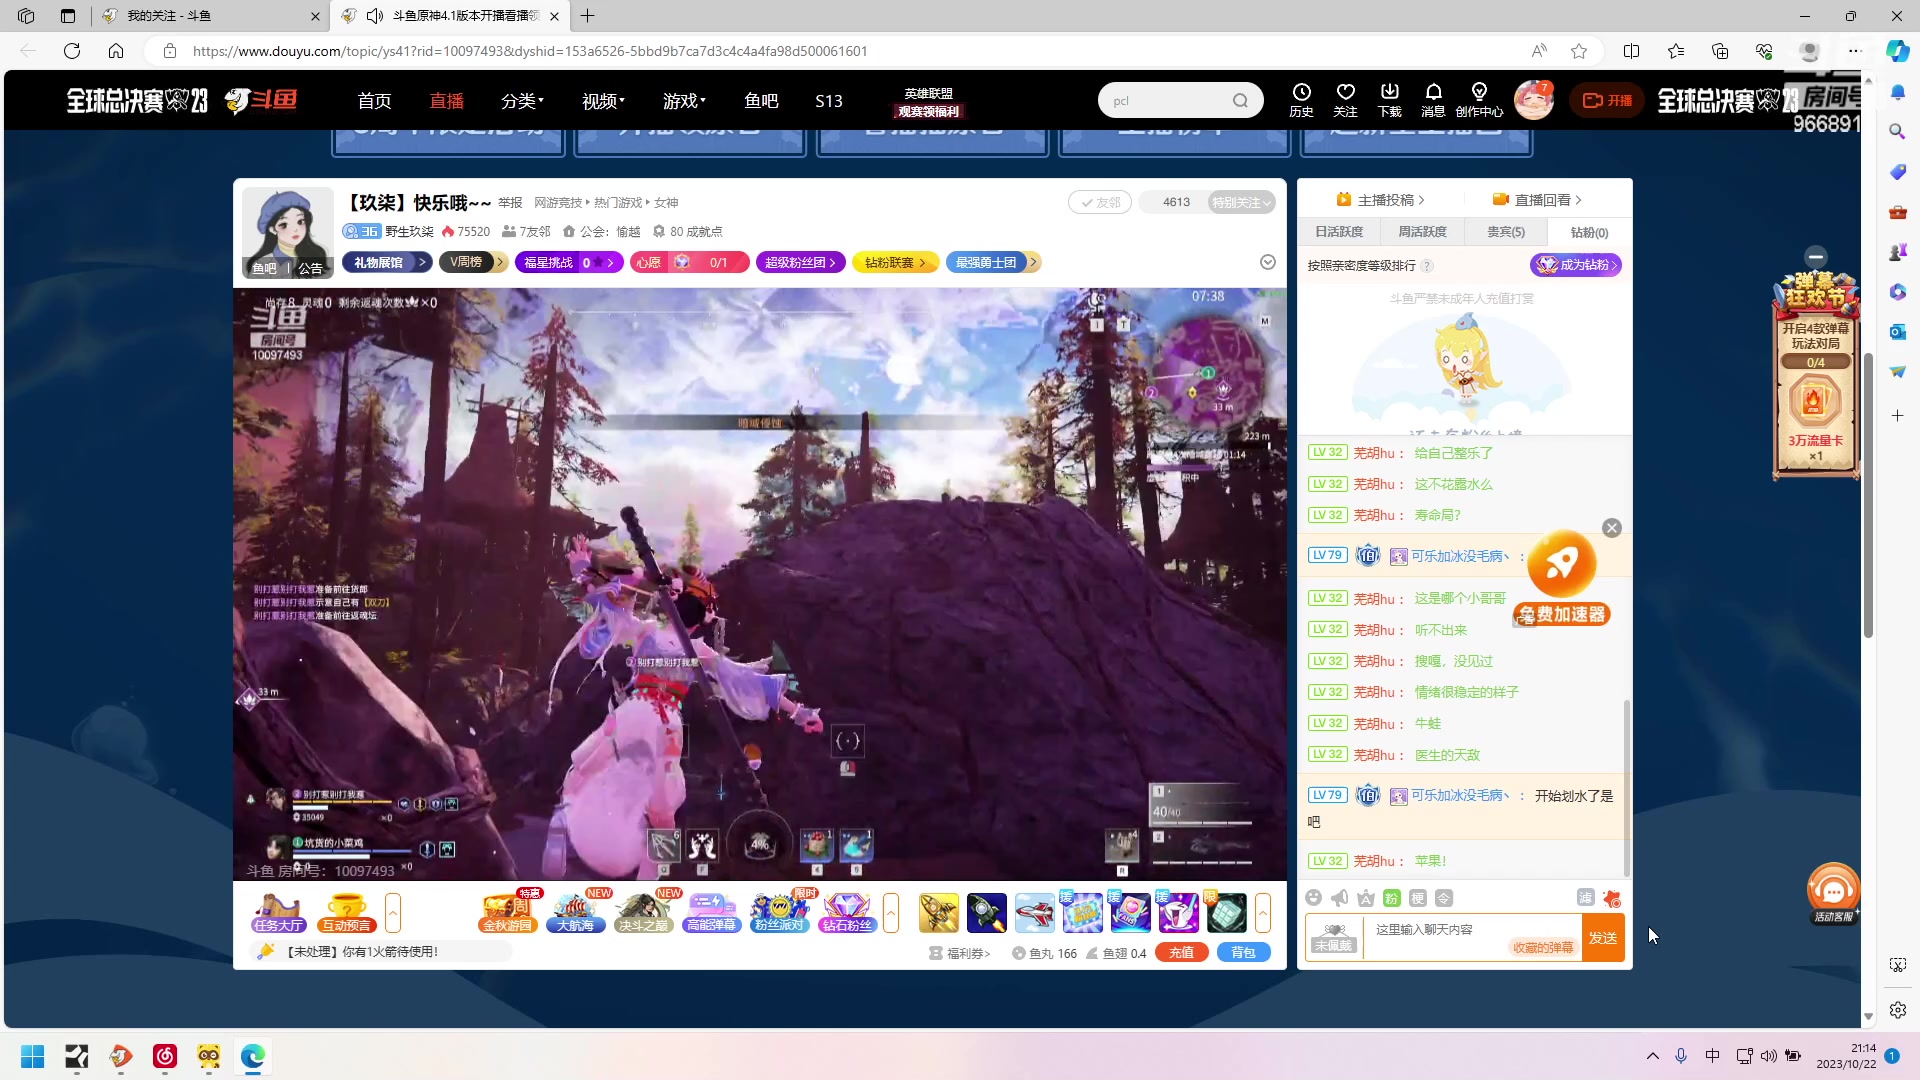Open the 下载 download icon in header
Image resolution: width=1920 pixels, height=1080 pixels.
[1389, 100]
